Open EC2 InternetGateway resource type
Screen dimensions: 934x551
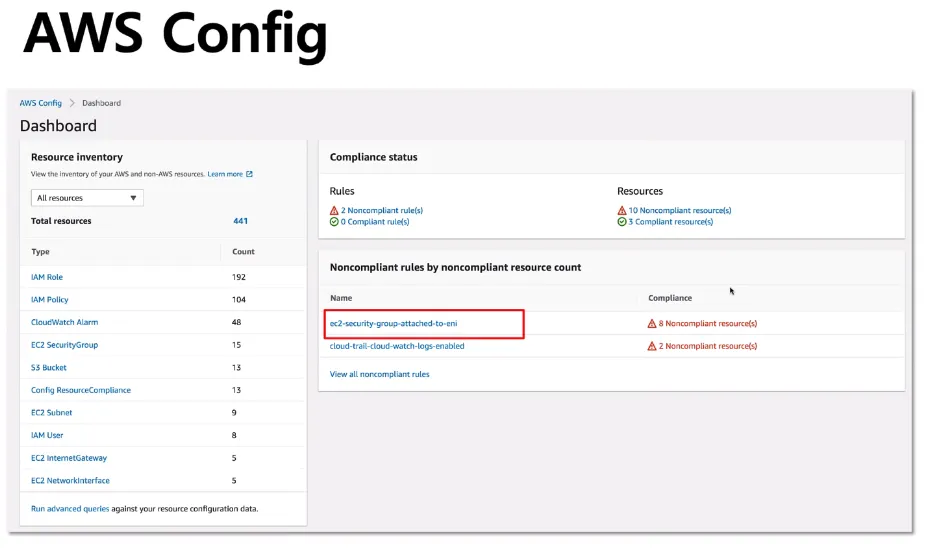[69, 458]
